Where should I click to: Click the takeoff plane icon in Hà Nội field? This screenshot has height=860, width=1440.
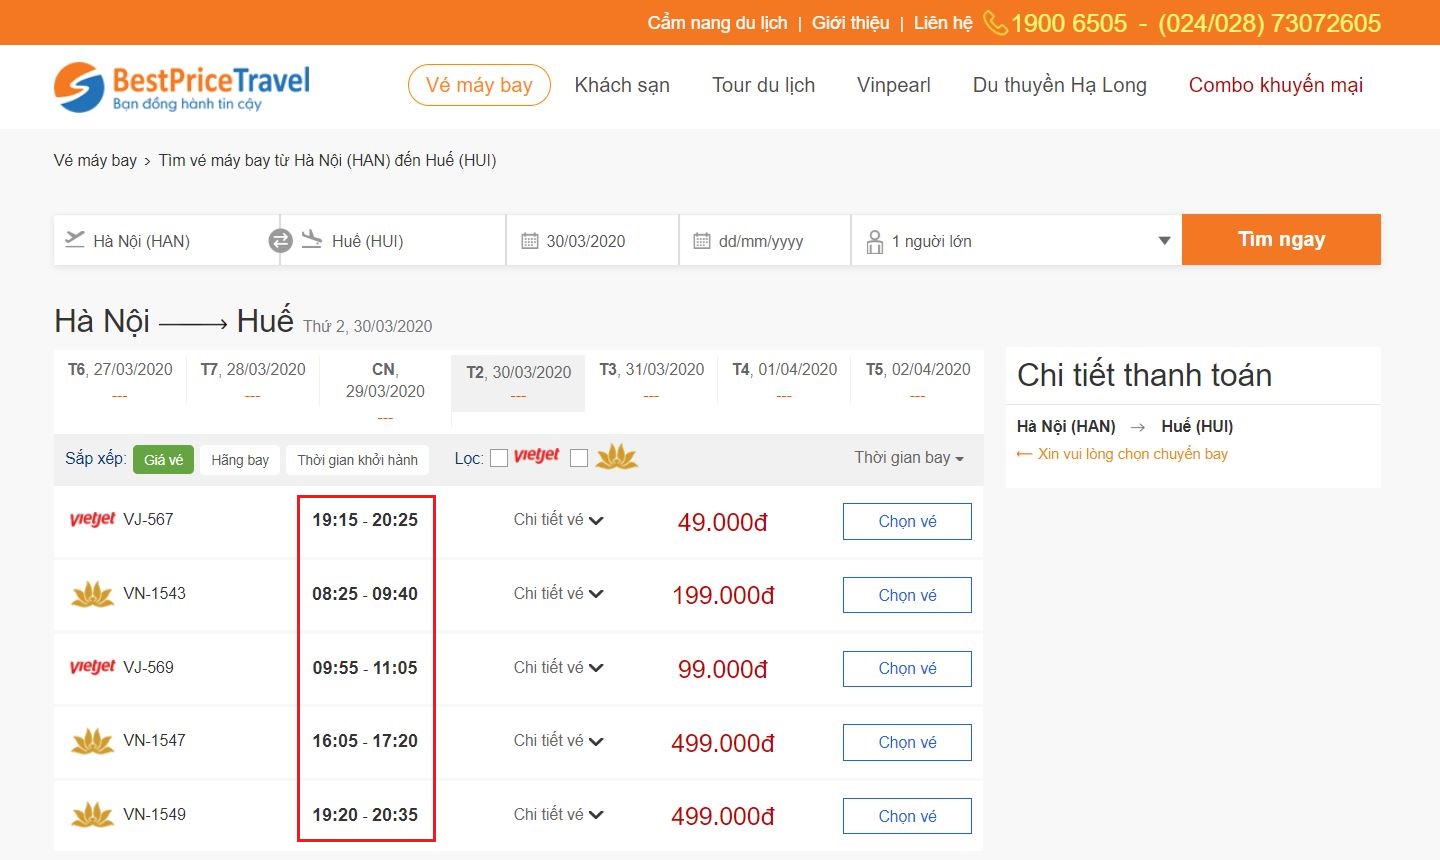(75, 239)
